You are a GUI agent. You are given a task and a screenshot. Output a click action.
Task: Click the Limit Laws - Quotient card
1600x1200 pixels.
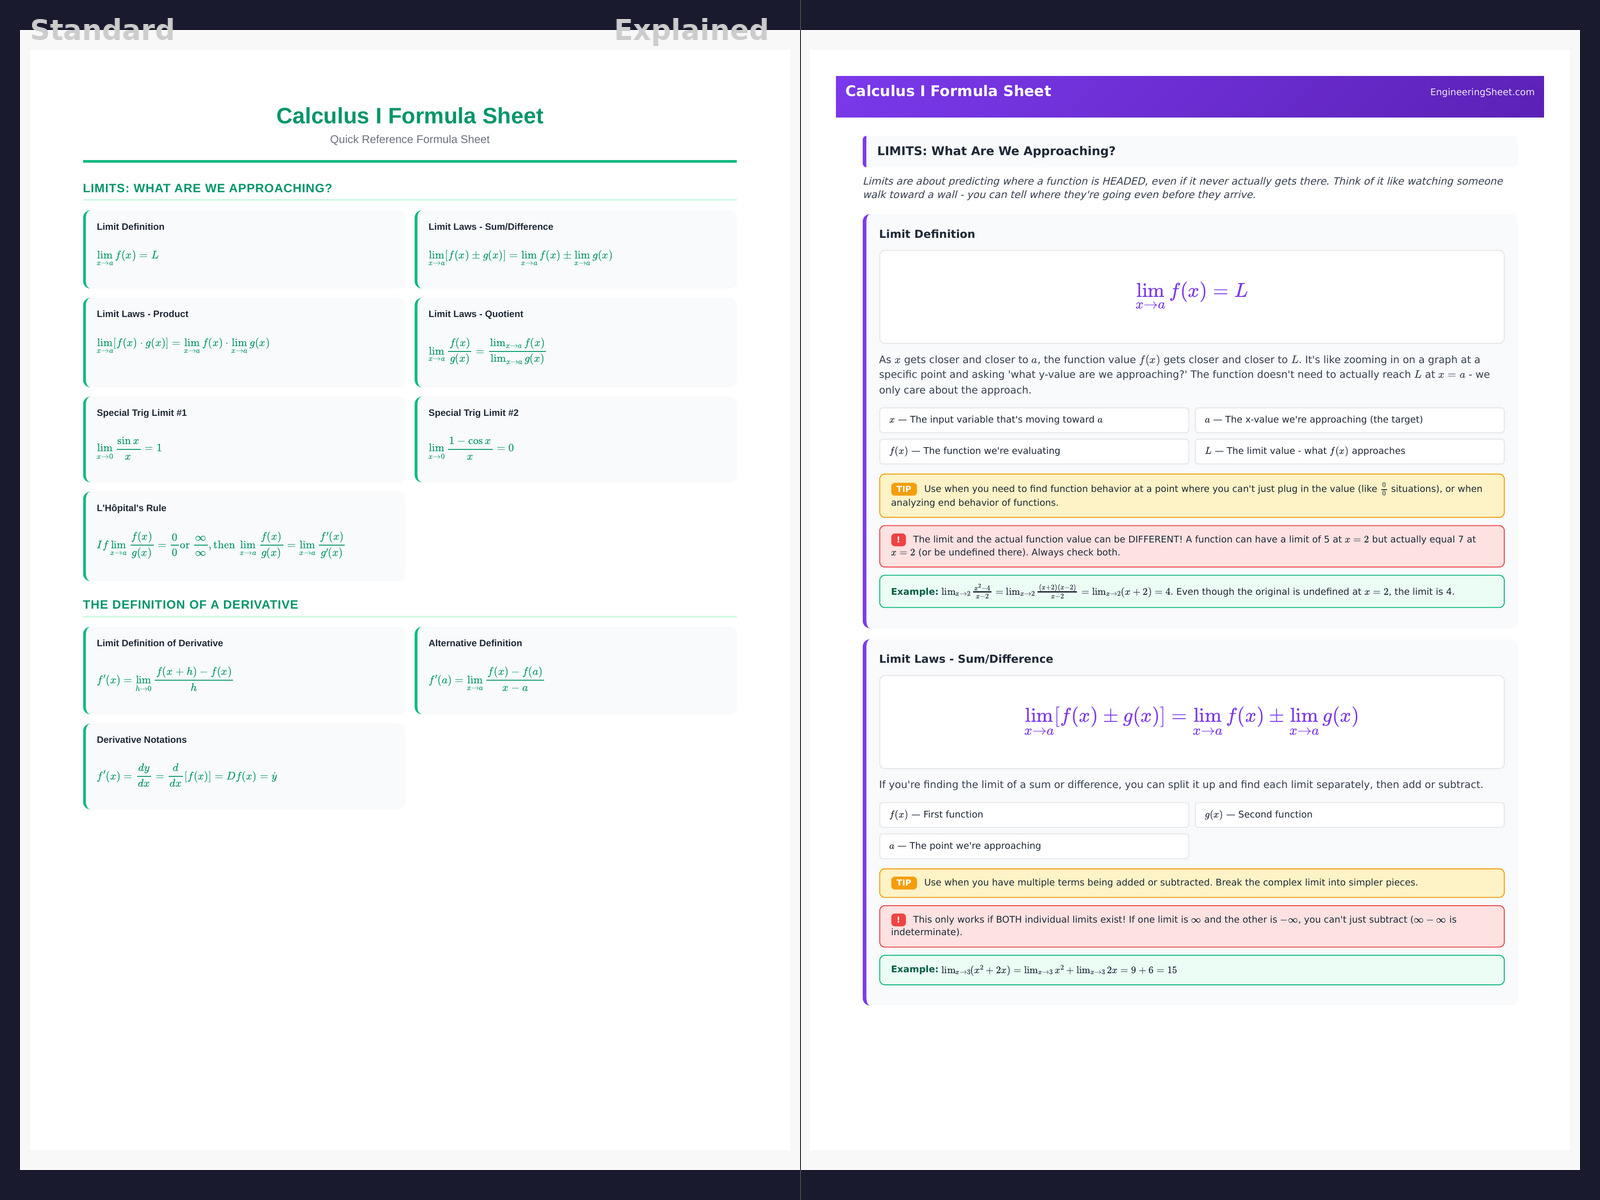576,342
